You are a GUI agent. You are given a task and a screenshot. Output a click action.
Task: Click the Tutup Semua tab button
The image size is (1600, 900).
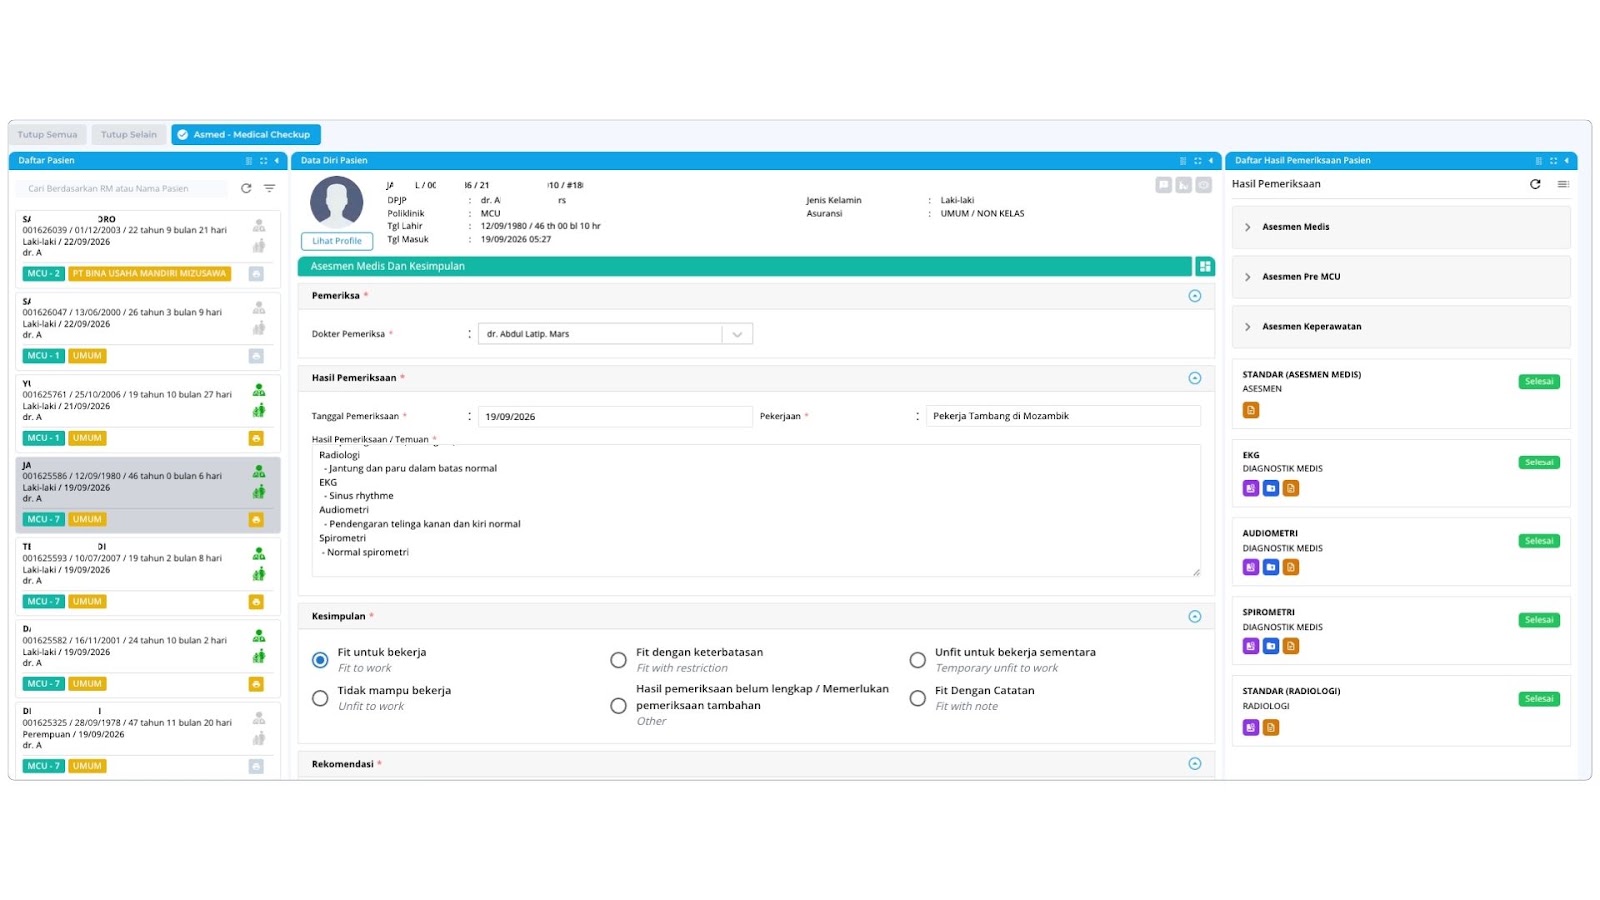coord(47,134)
